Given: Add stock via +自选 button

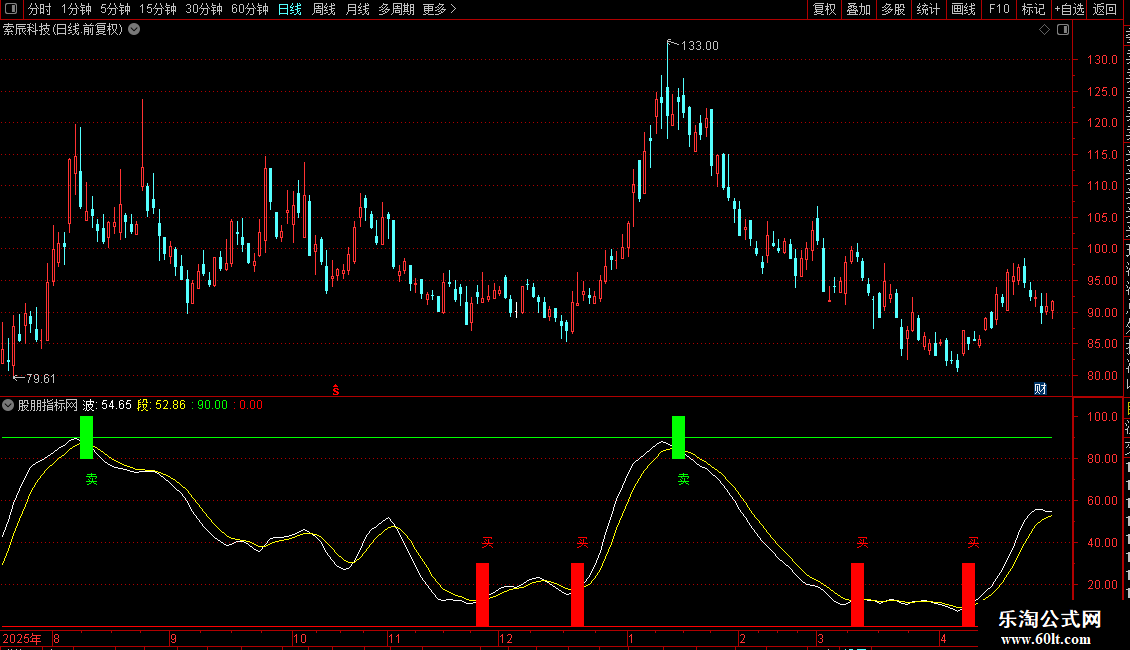Looking at the screenshot, I should [1069, 9].
